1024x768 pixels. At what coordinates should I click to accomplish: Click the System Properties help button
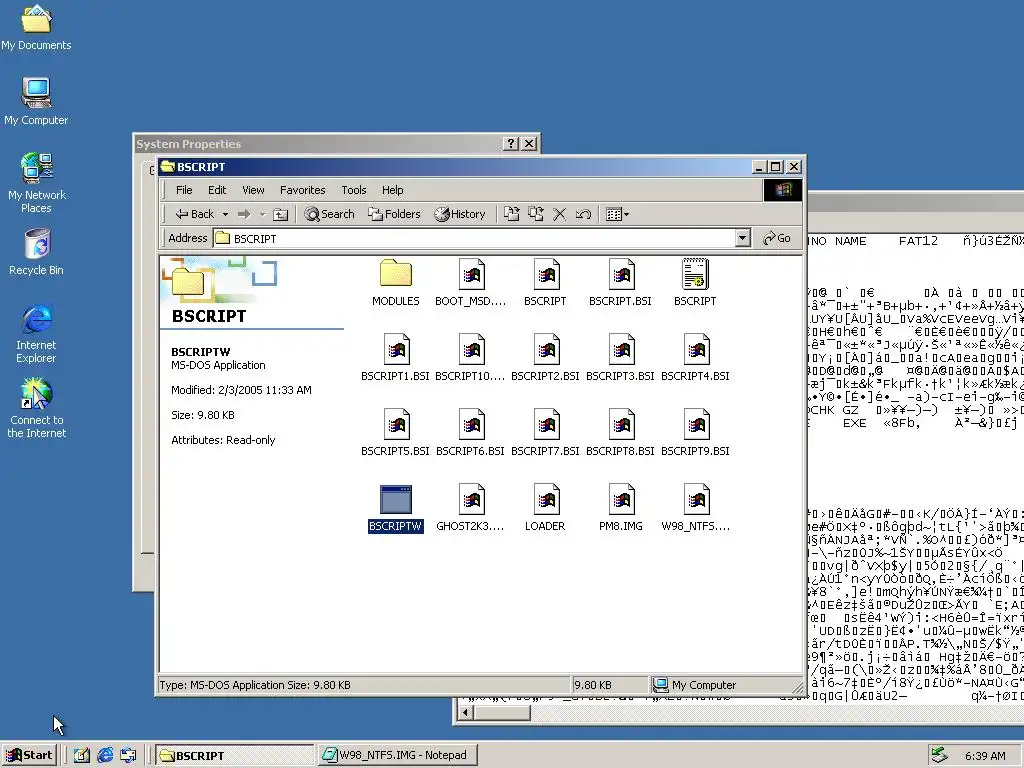[x=512, y=144]
